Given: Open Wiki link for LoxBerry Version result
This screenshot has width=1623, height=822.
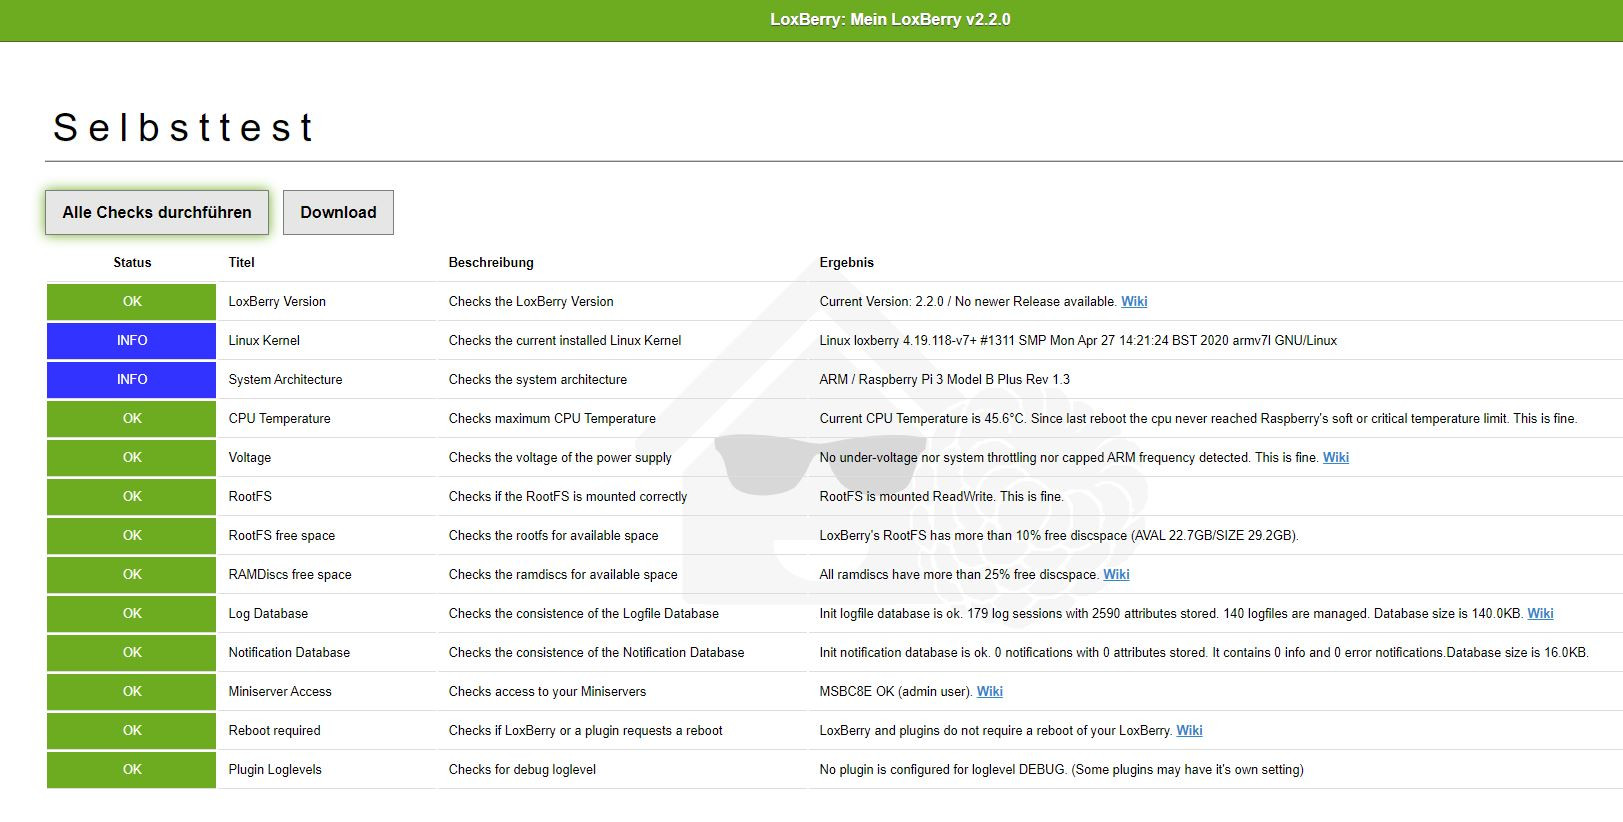Looking at the screenshot, I should 1134,301.
